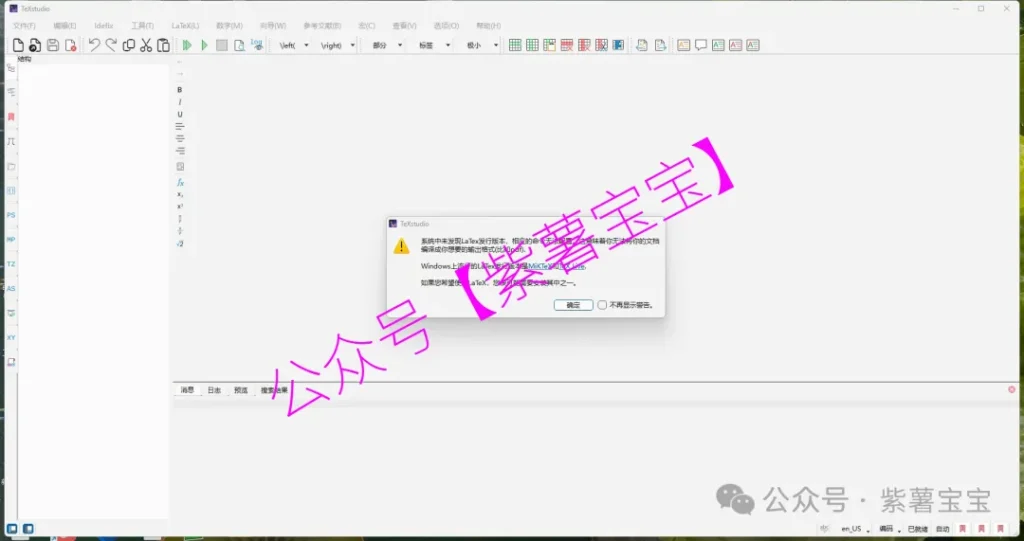Click the Underline U icon in side toolbar
Viewport: 1024px width, 541px height.
[180, 114]
